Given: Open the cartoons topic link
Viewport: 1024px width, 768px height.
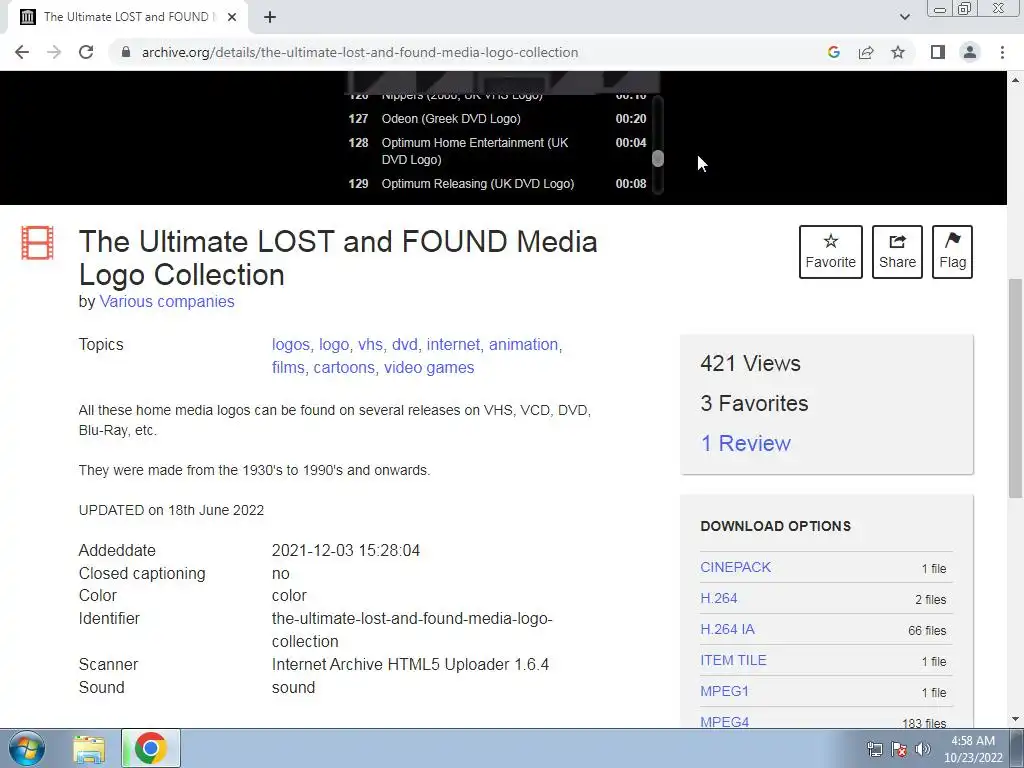Looking at the screenshot, I should (x=344, y=368).
